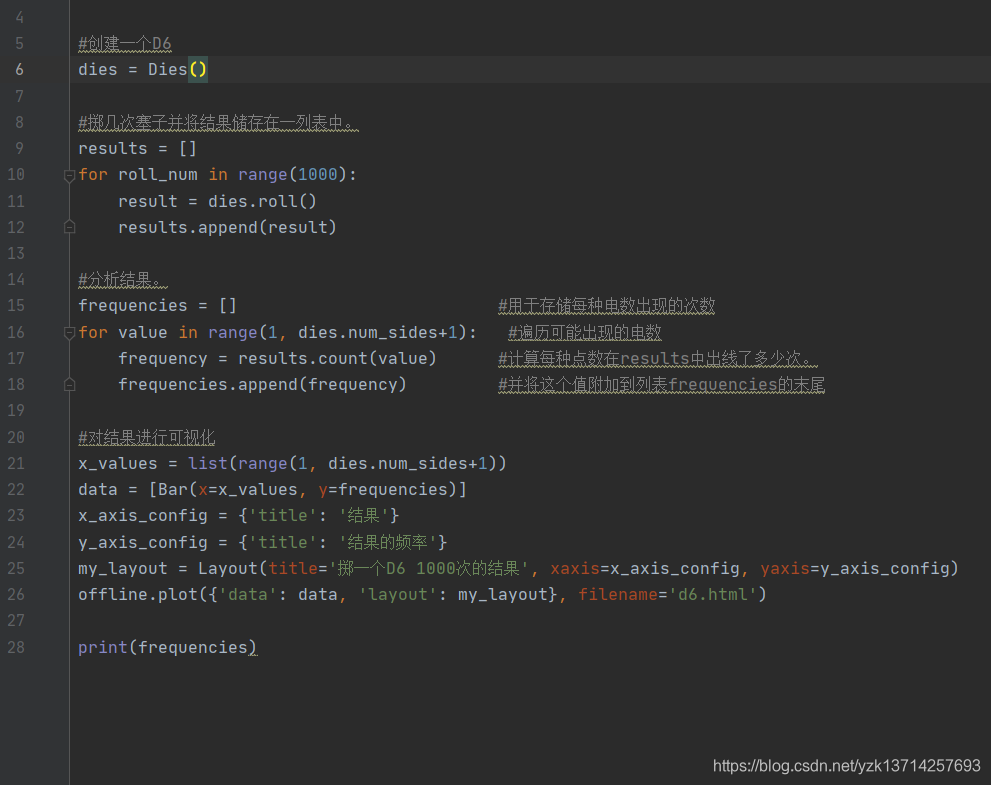Click the underlined comment #创建一个D6
991x785 pixels.
pos(123,43)
